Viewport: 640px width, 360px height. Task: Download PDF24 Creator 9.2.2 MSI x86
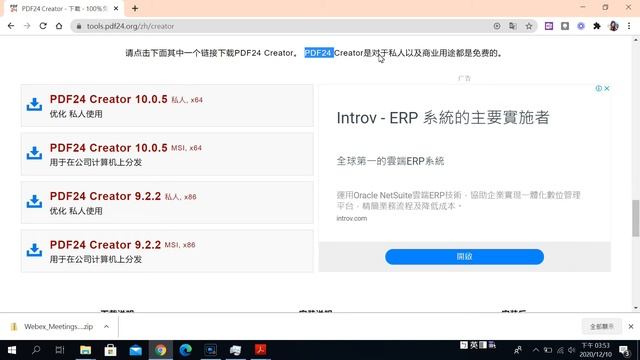click(x=167, y=251)
